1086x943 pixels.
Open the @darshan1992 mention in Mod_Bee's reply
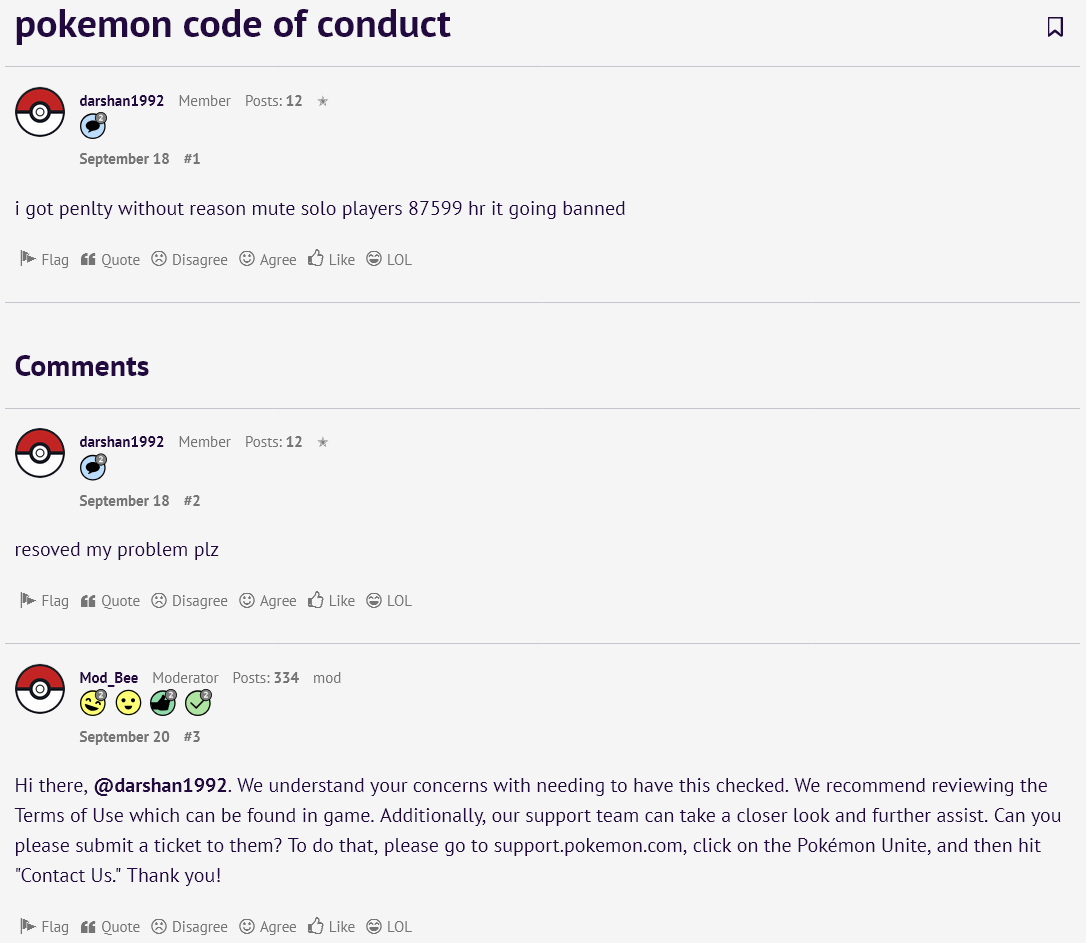tap(160, 785)
